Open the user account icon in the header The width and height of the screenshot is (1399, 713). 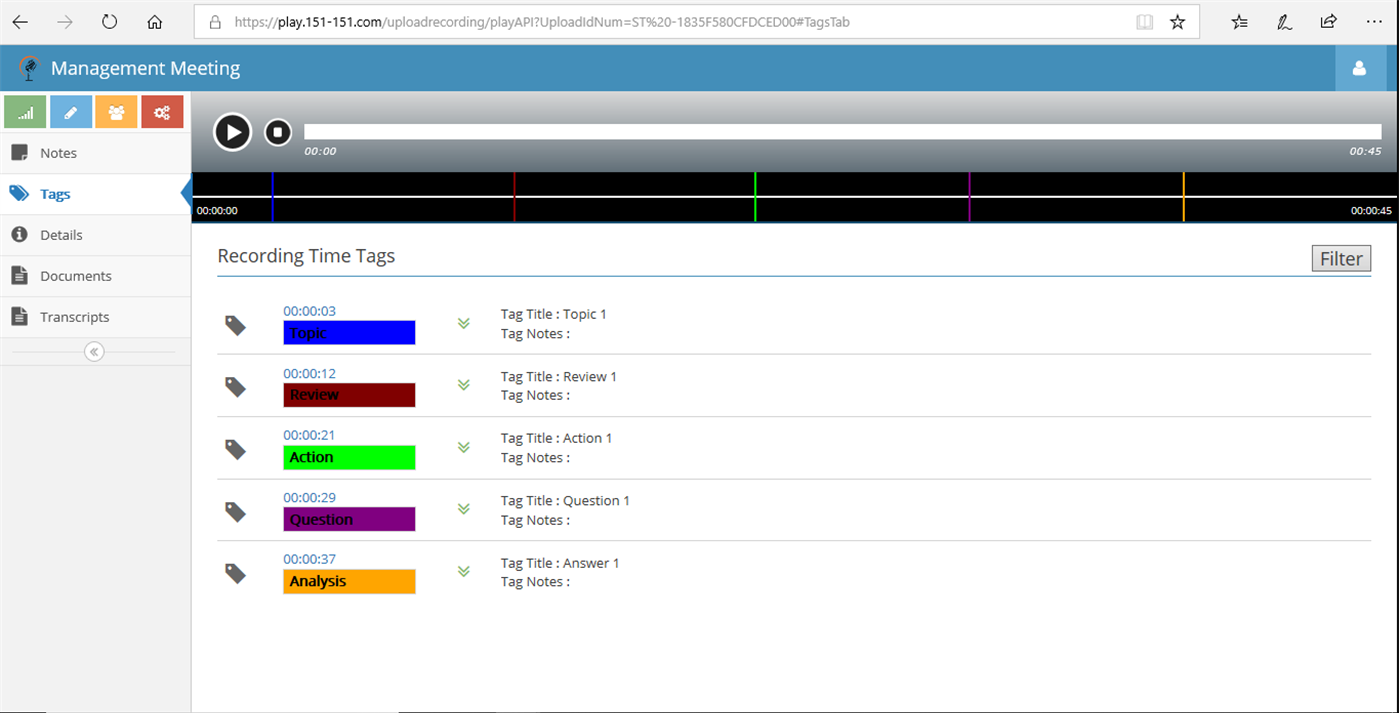tap(1360, 67)
